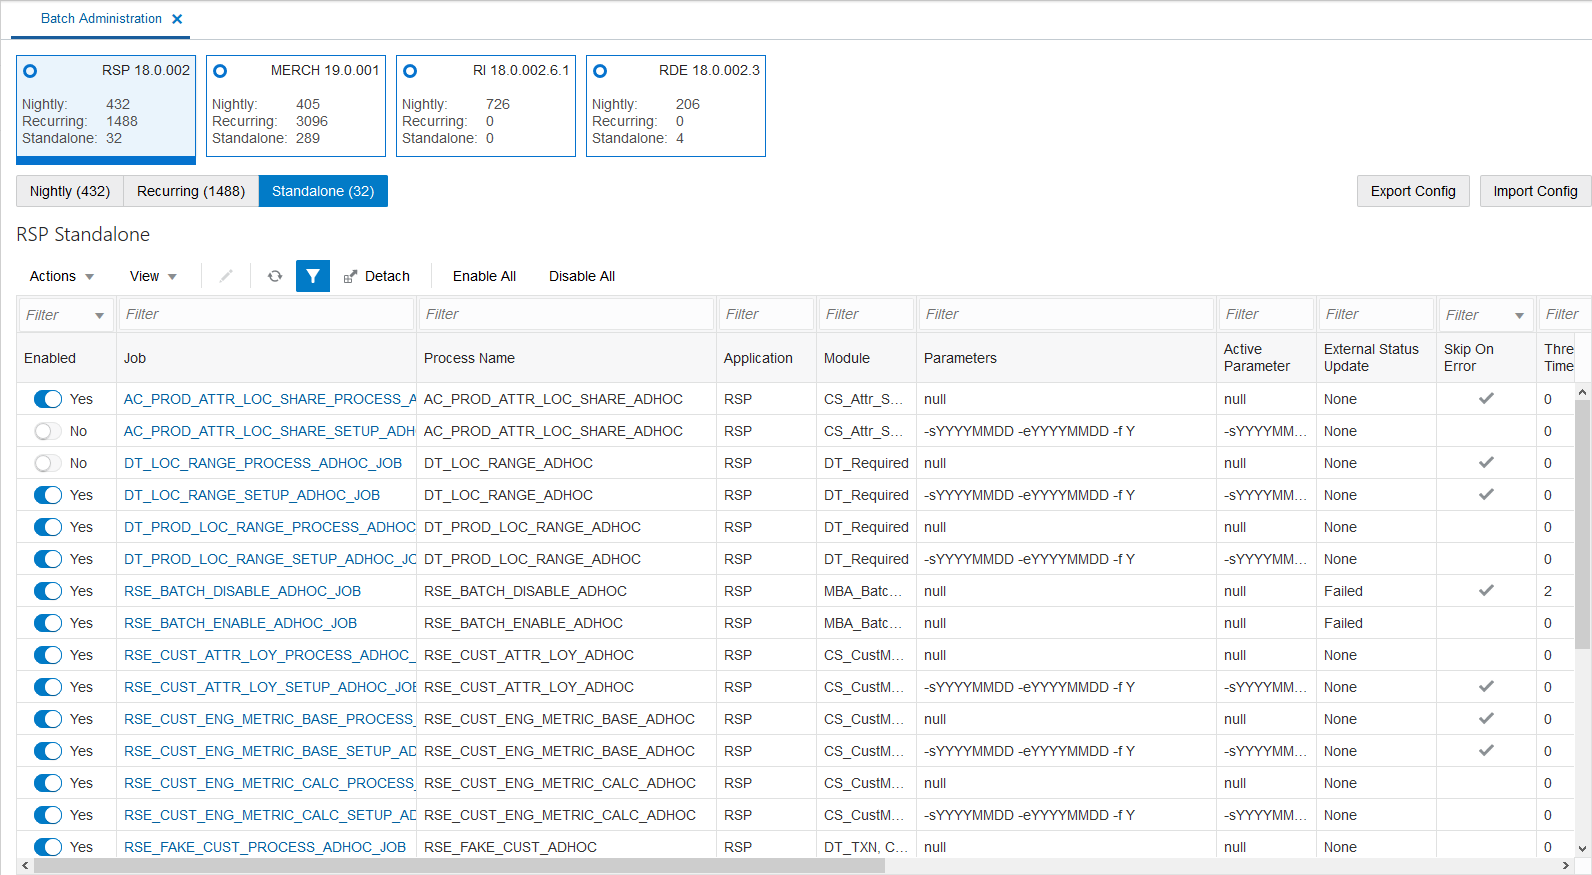Click Skip On Error checkmark for RSE_CUST_ATTR_LOY_SETUP row
Viewport: 1592px width, 875px height.
1486,686
